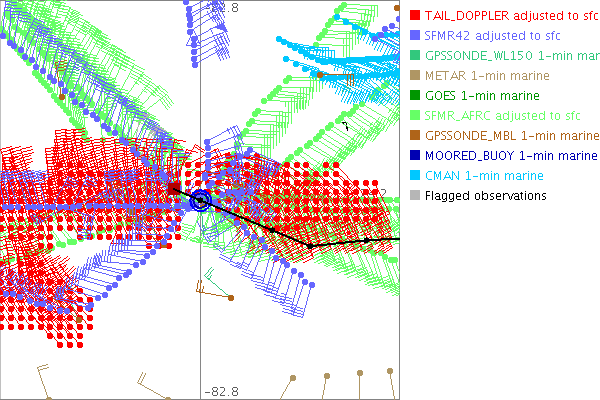
Task: Select the dark green GOES legend square
Action: (x=415, y=96)
